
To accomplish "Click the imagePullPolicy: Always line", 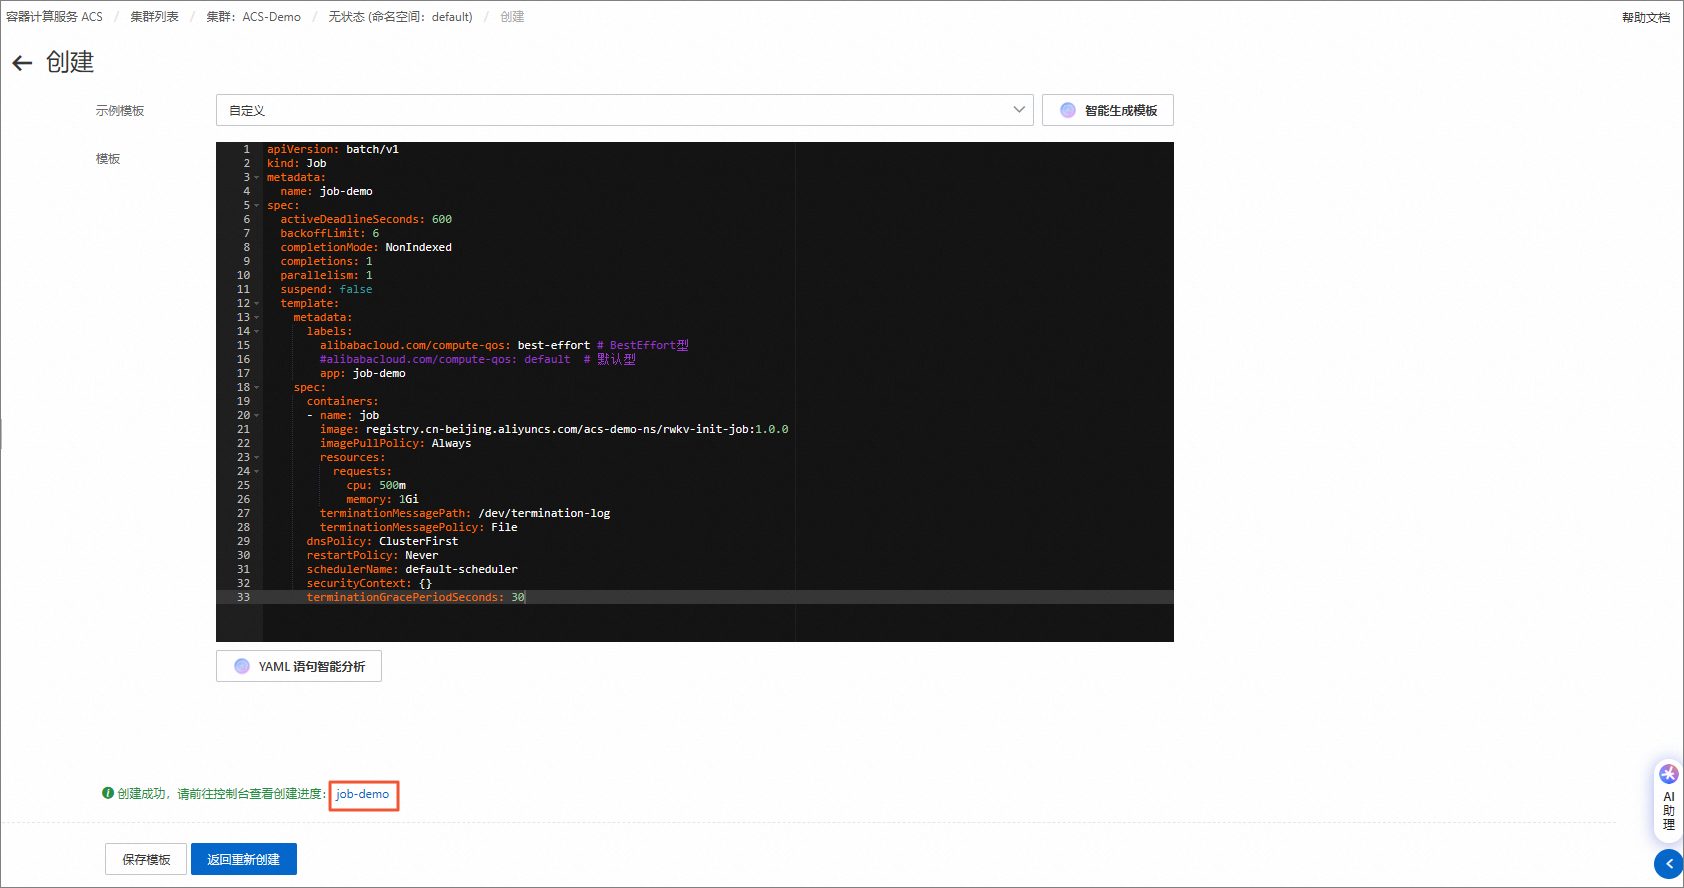I will pyautogui.click(x=395, y=443).
